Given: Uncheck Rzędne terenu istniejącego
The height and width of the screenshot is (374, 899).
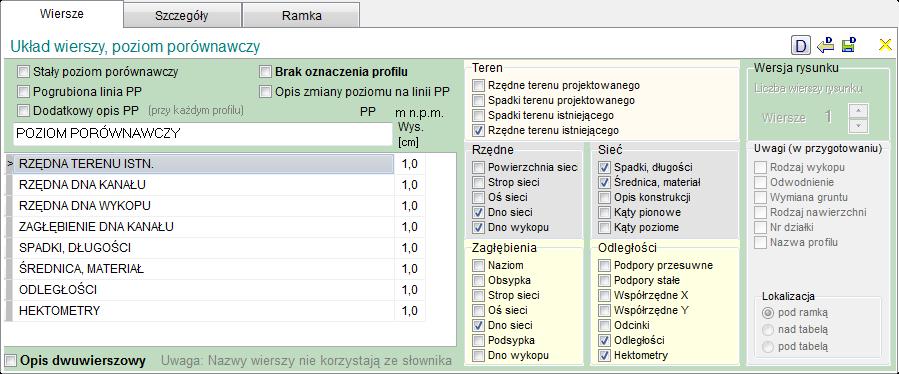Looking at the screenshot, I should [478, 130].
